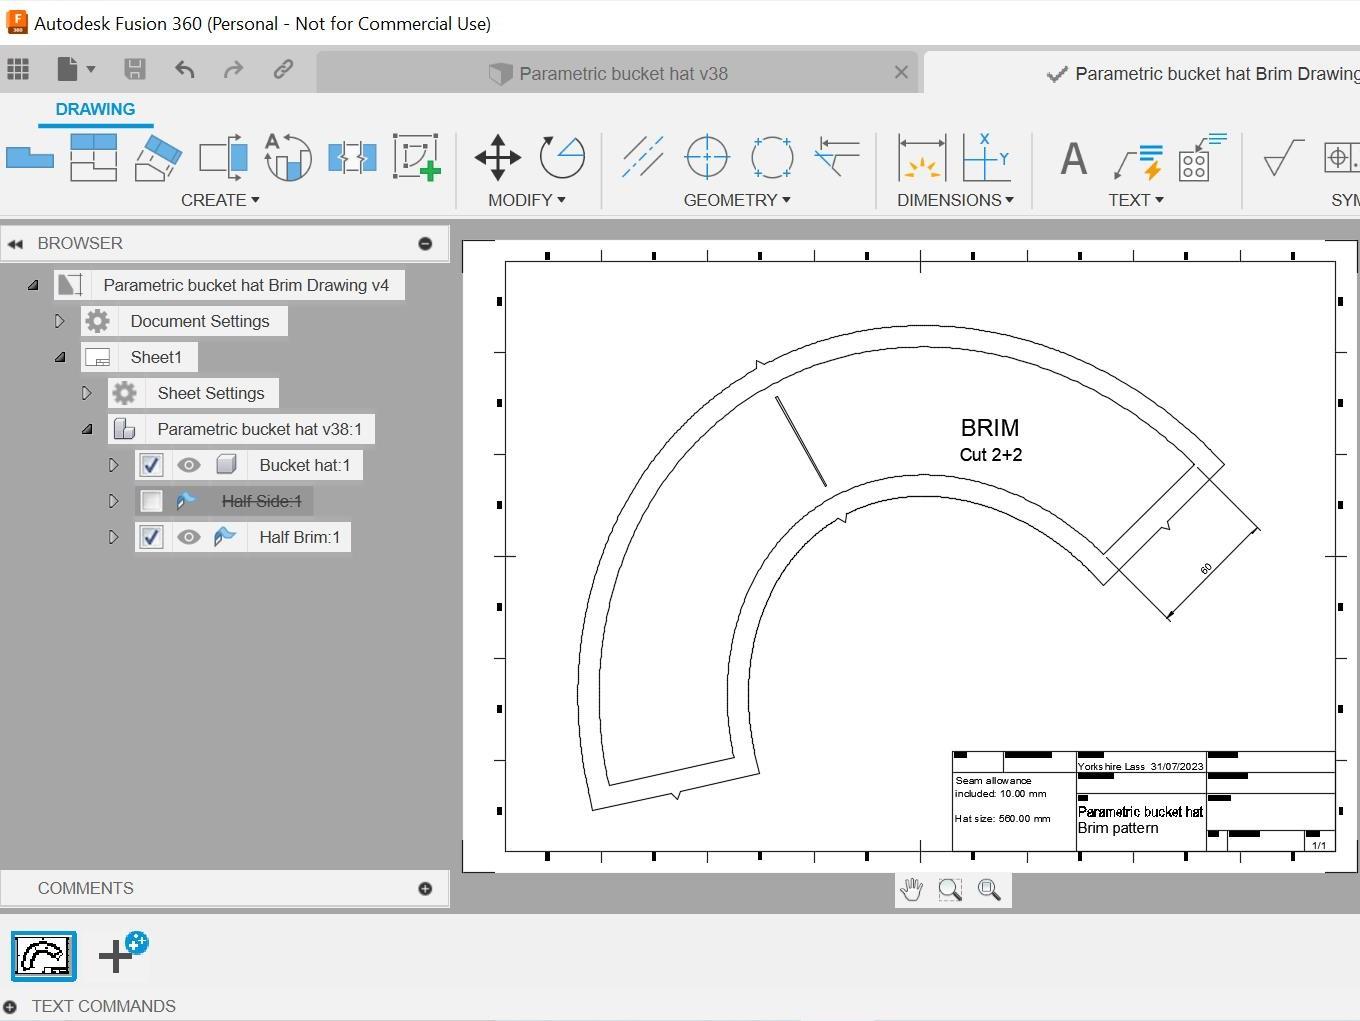Screen dimensions: 1360x1021
Task: Create a Projected View
Action: [93, 157]
